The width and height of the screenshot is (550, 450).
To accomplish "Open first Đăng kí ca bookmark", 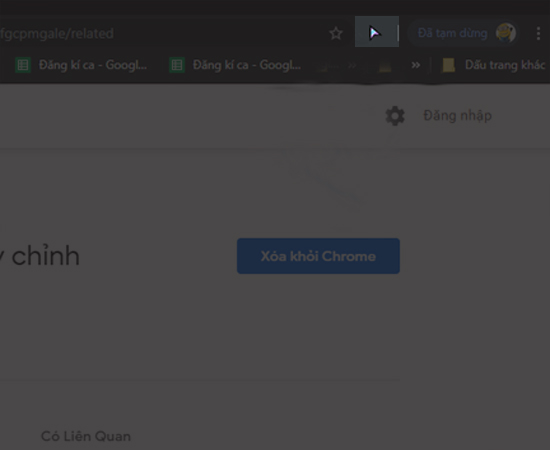I will coord(81,65).
